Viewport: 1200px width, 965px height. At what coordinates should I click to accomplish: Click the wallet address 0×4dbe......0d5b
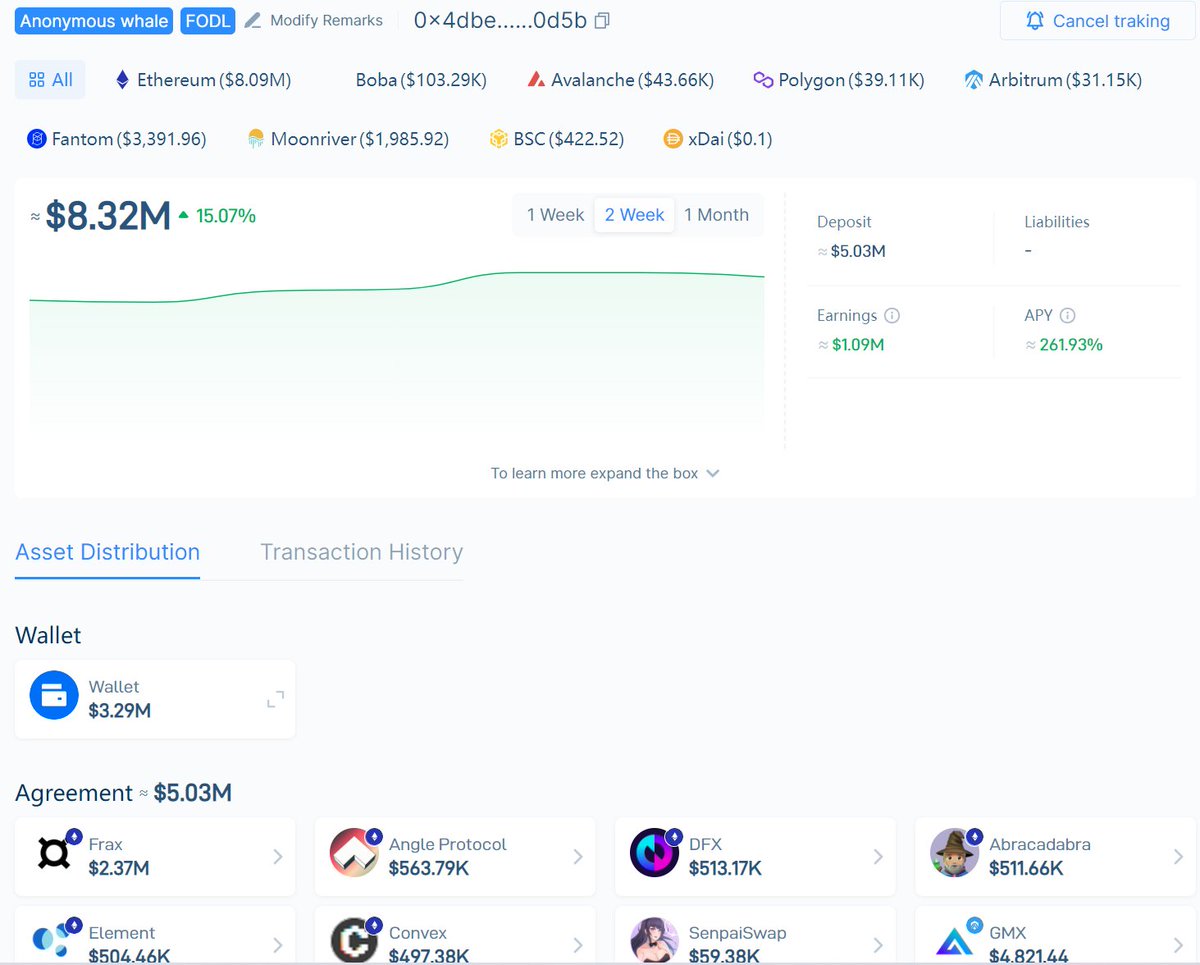(x=500, y=20)
